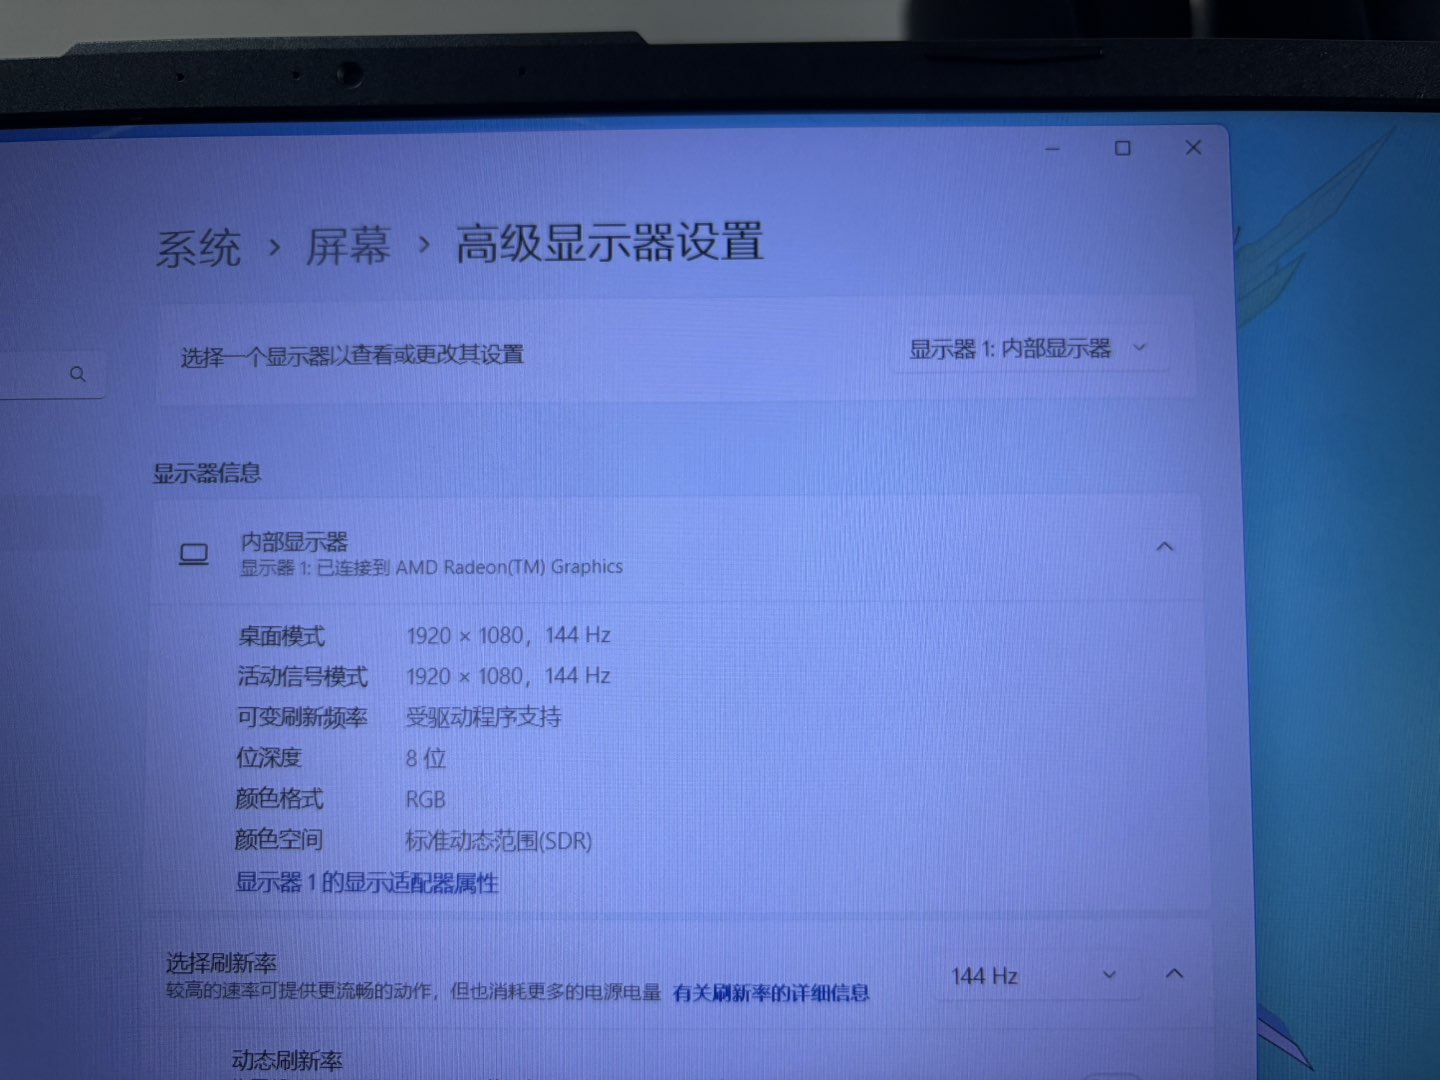1440x1080 pixels.
Task: Click the 高级显示器设置 page title
Action: point(609,243)
